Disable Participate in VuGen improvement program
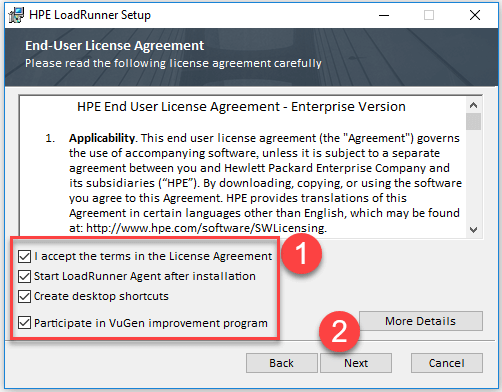Screen dimensions: 502x392 coord(25,323)
